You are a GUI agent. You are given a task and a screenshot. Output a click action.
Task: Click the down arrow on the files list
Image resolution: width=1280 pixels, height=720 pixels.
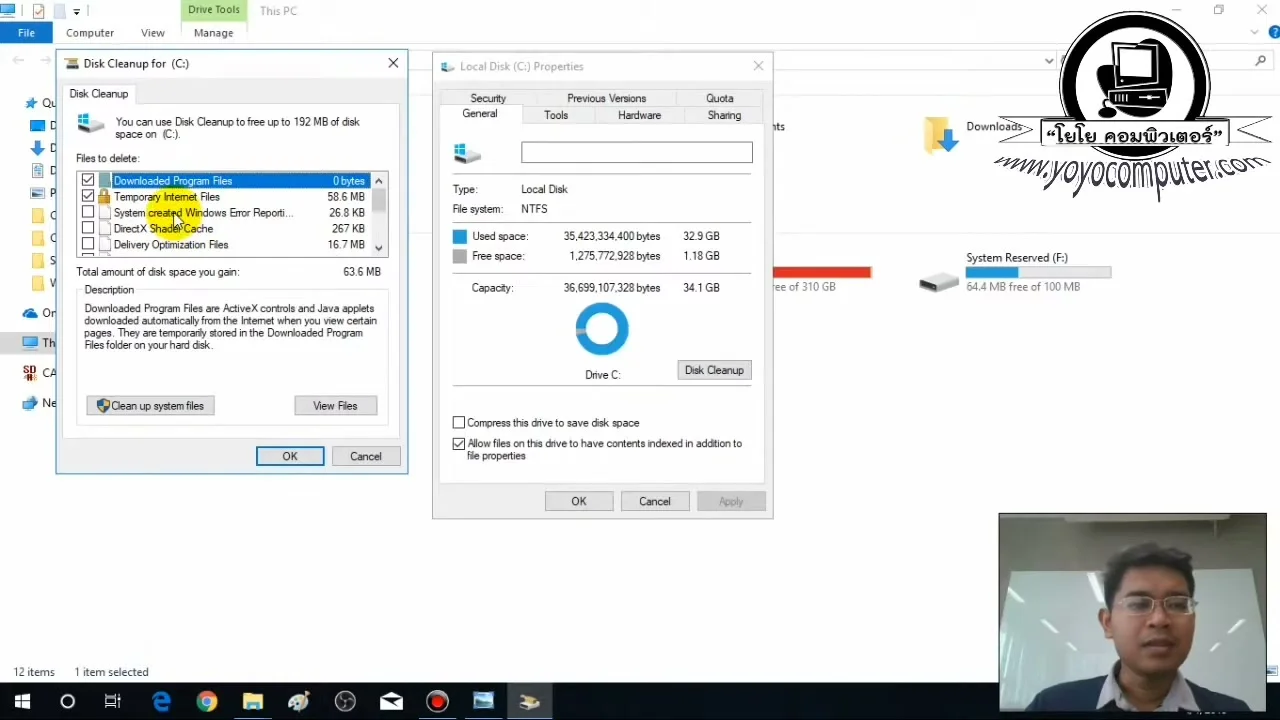378,247
